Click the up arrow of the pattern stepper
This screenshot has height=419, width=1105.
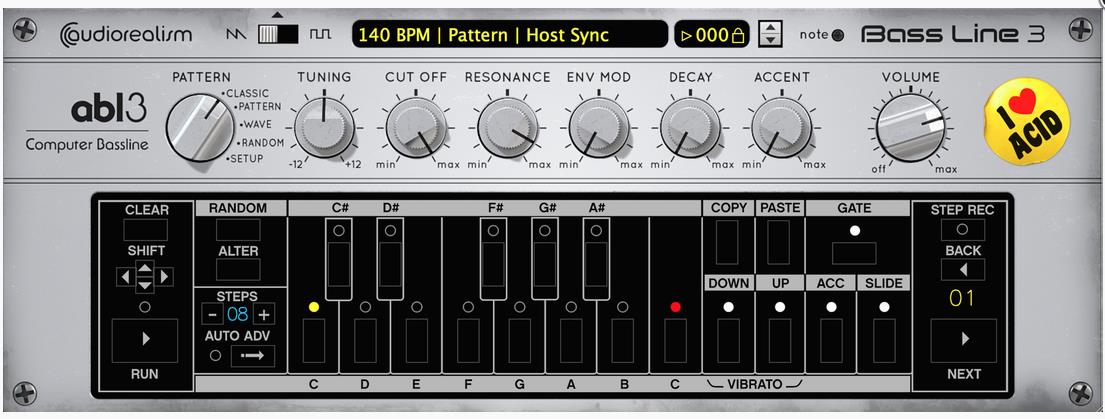770,27
